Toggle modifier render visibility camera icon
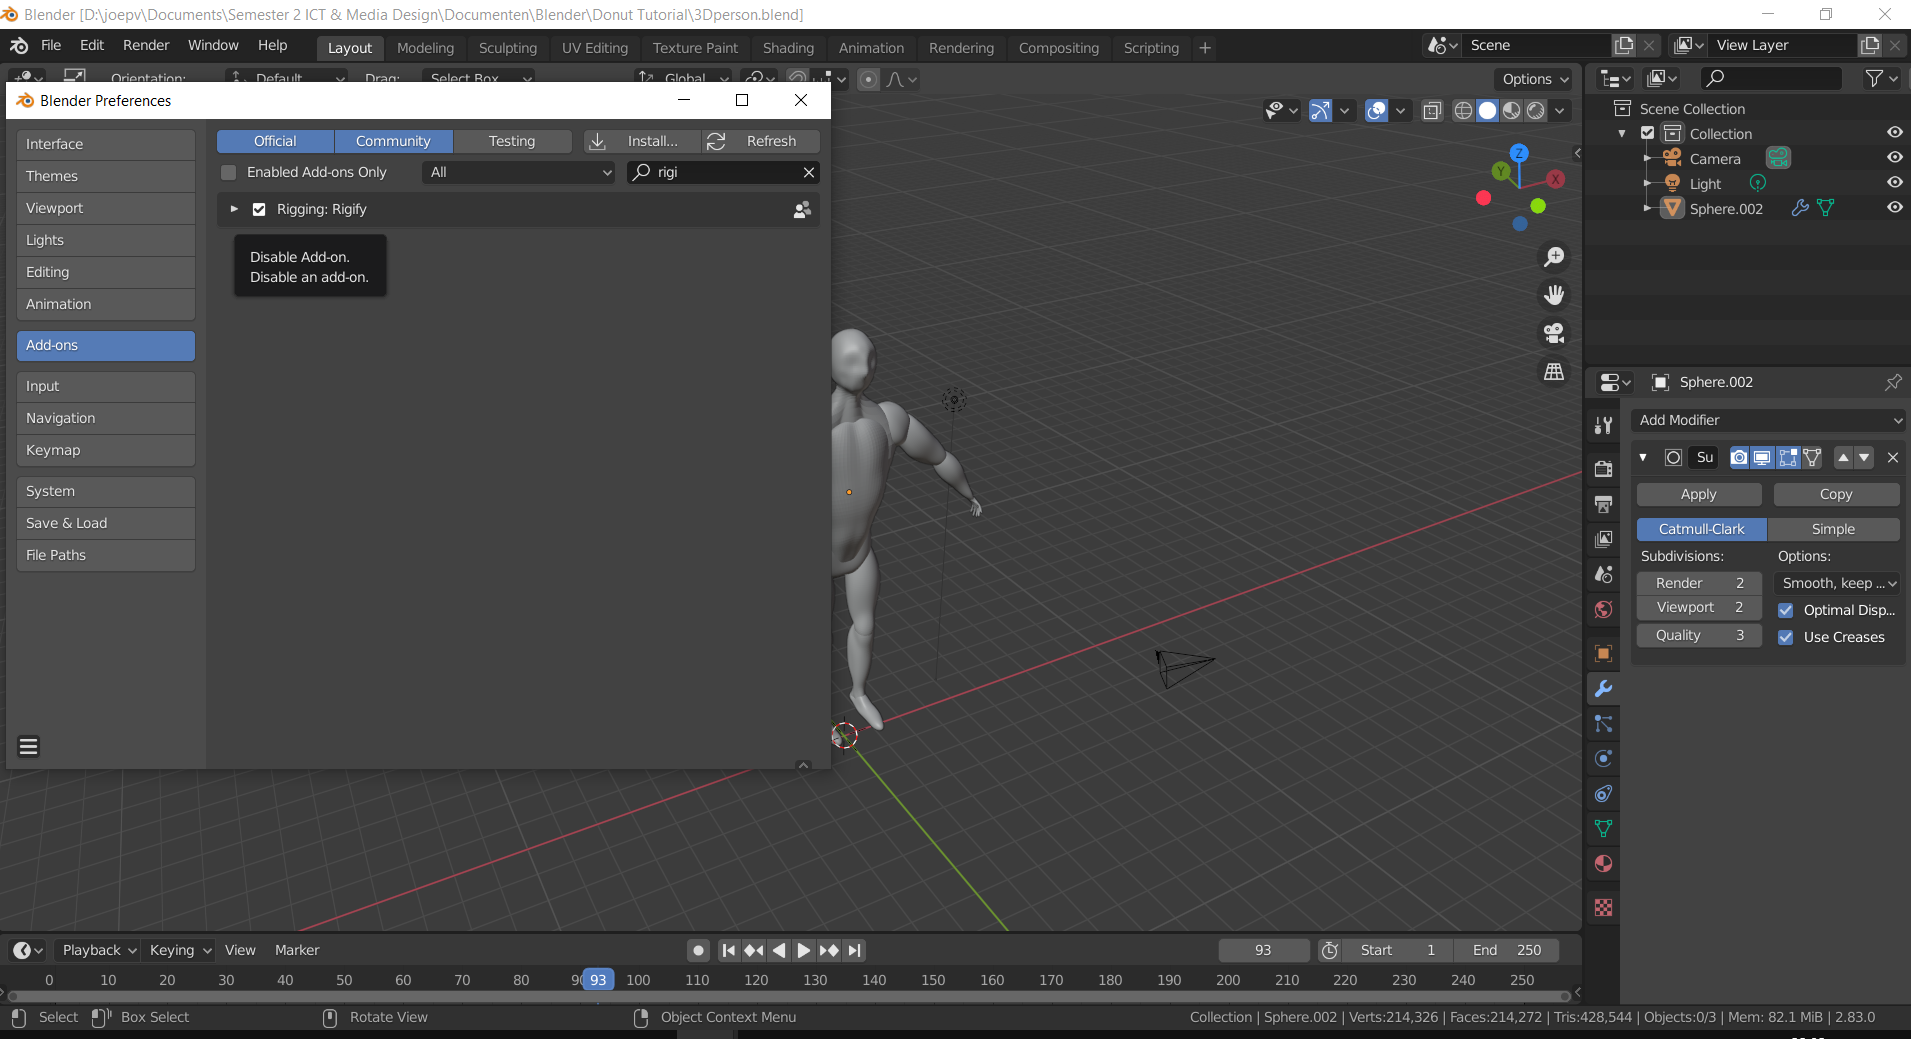Screen dimensions: 1911x1039 coord(1739,457)
